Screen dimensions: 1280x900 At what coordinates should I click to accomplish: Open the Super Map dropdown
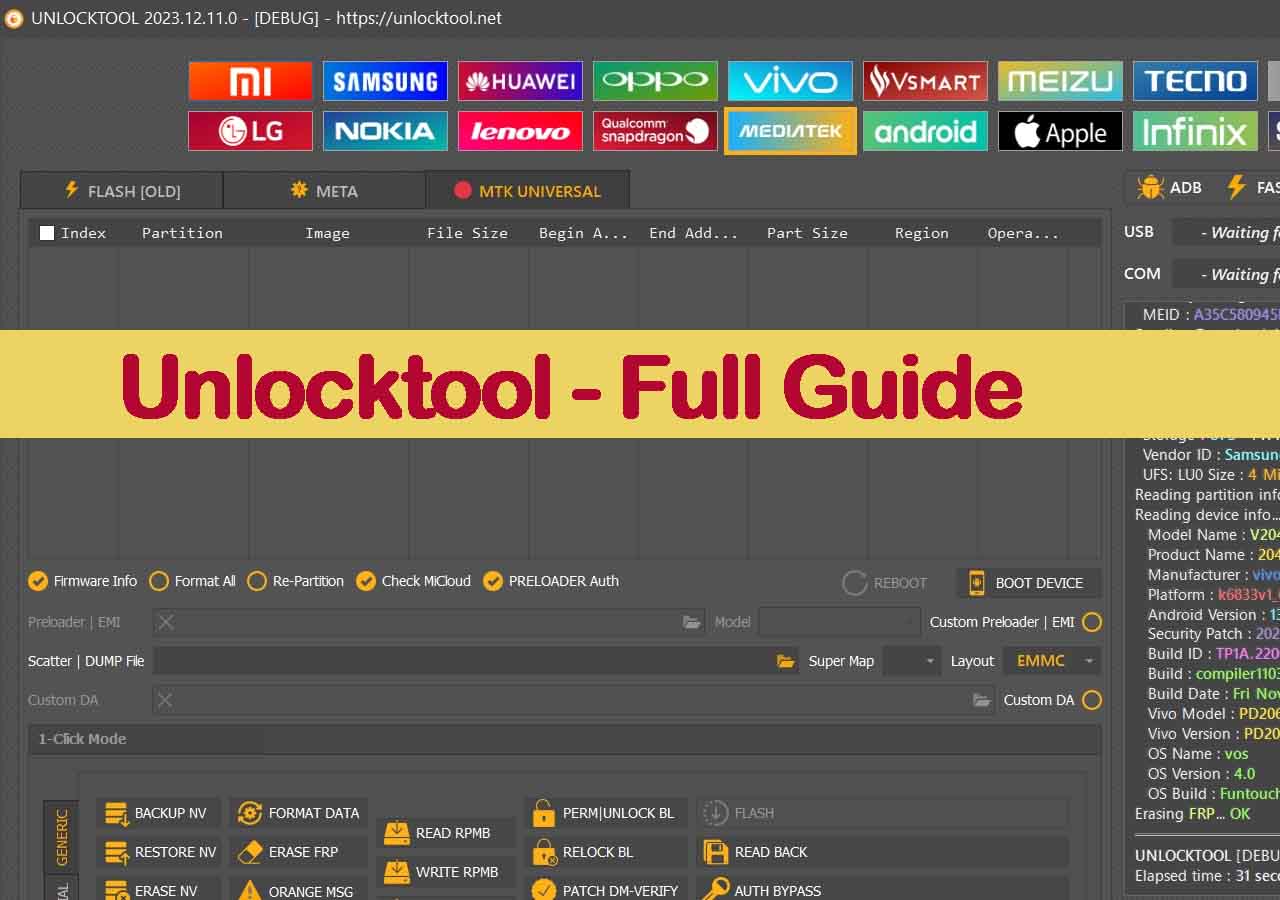pyautogui.click(x=912, y=661)
